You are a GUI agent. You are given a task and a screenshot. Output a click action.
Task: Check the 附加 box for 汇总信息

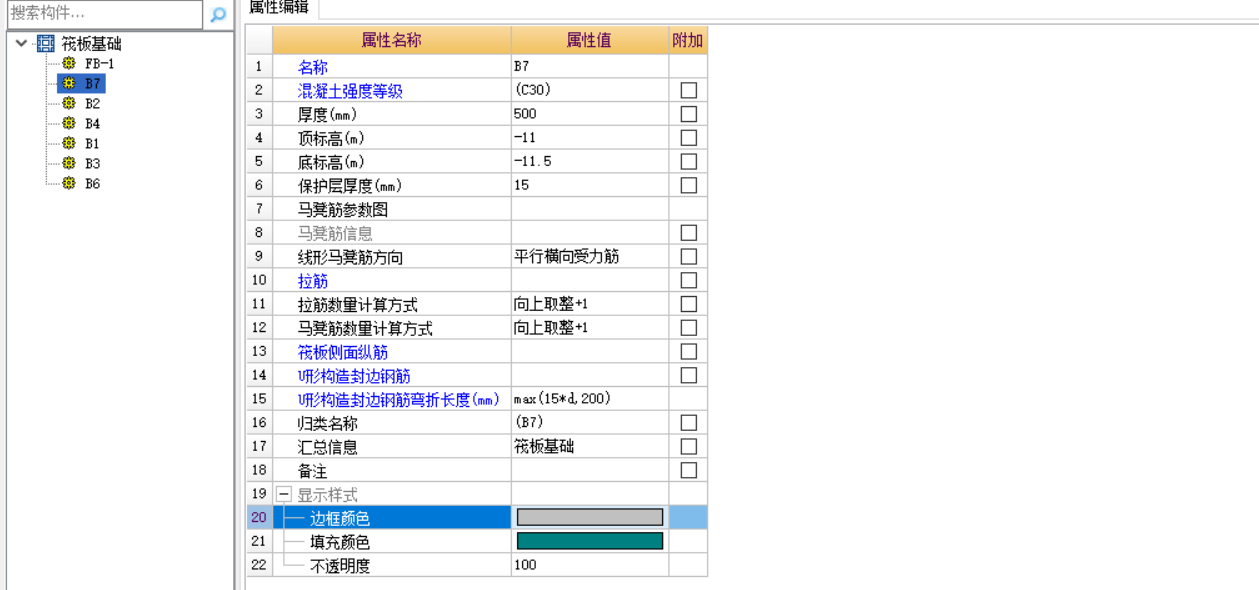[688, 446]
